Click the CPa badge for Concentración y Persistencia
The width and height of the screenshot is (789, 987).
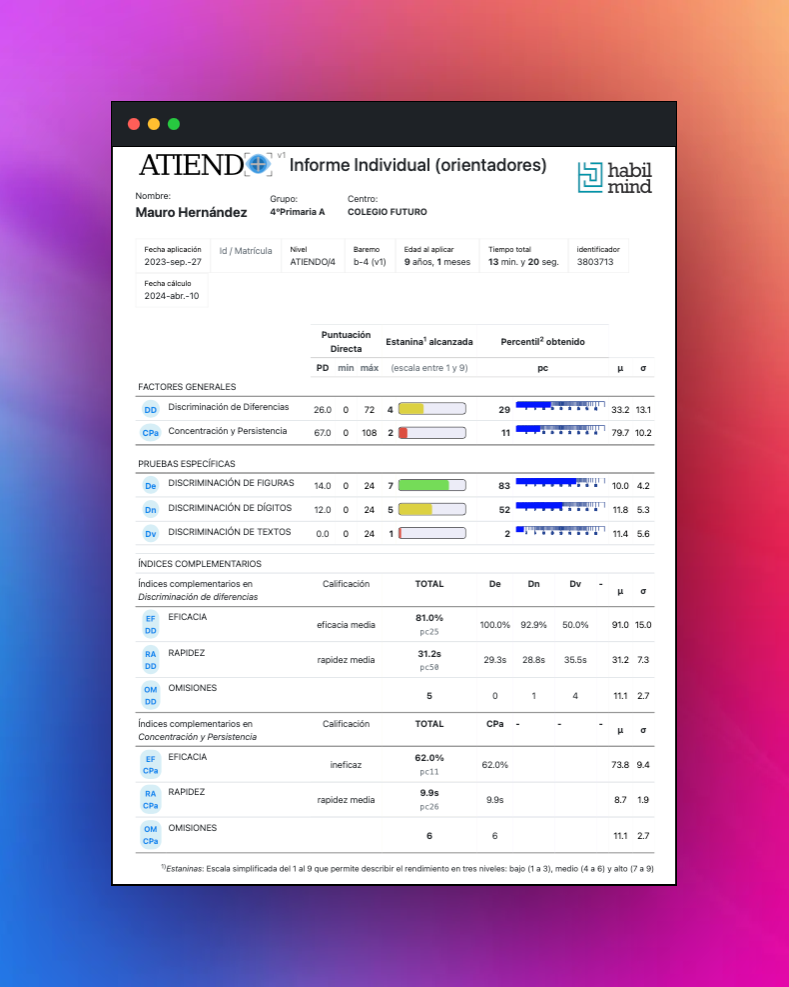(150, 433)
